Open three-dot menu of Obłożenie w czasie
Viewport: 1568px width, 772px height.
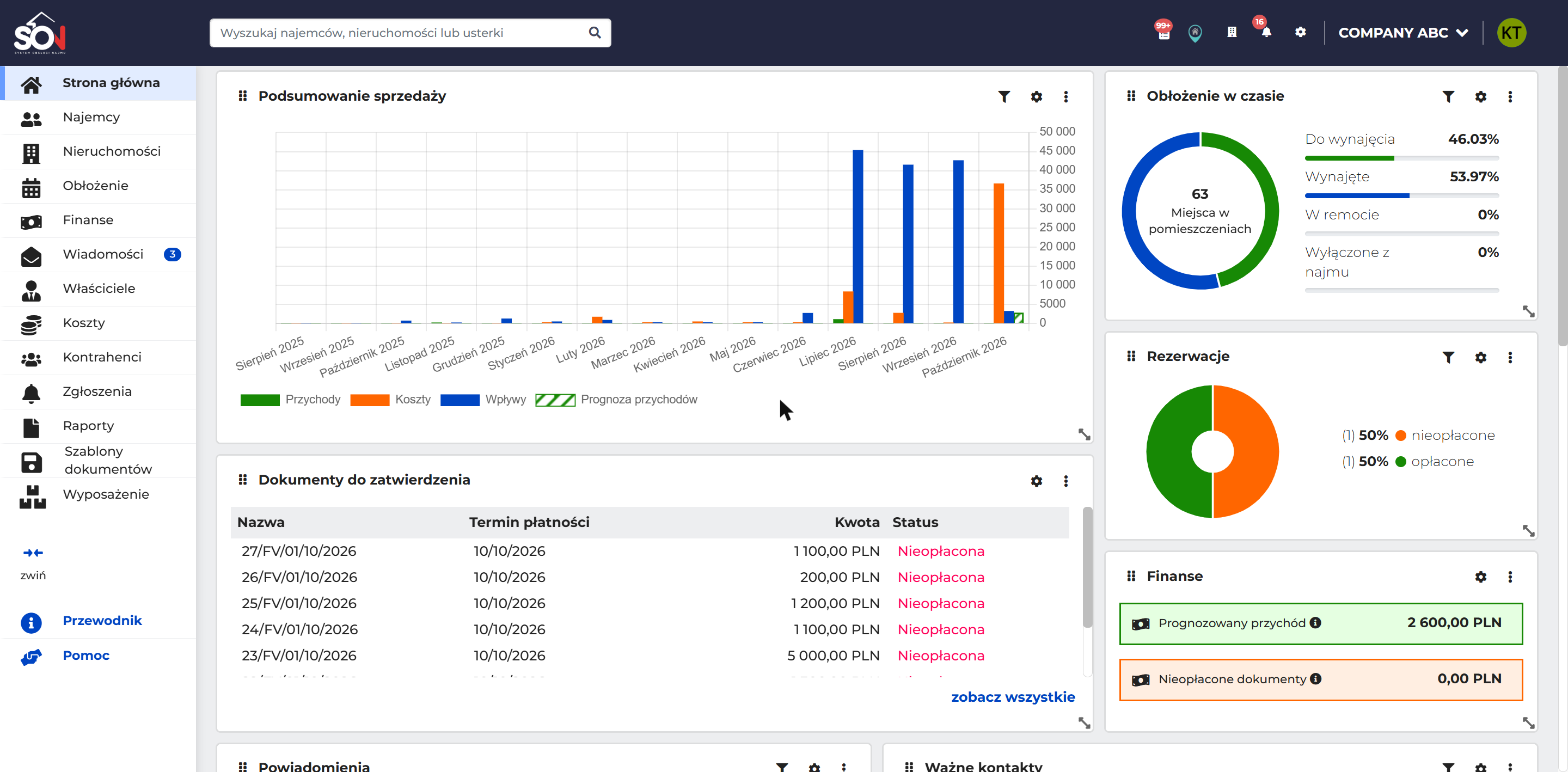tap(1510, 97)
